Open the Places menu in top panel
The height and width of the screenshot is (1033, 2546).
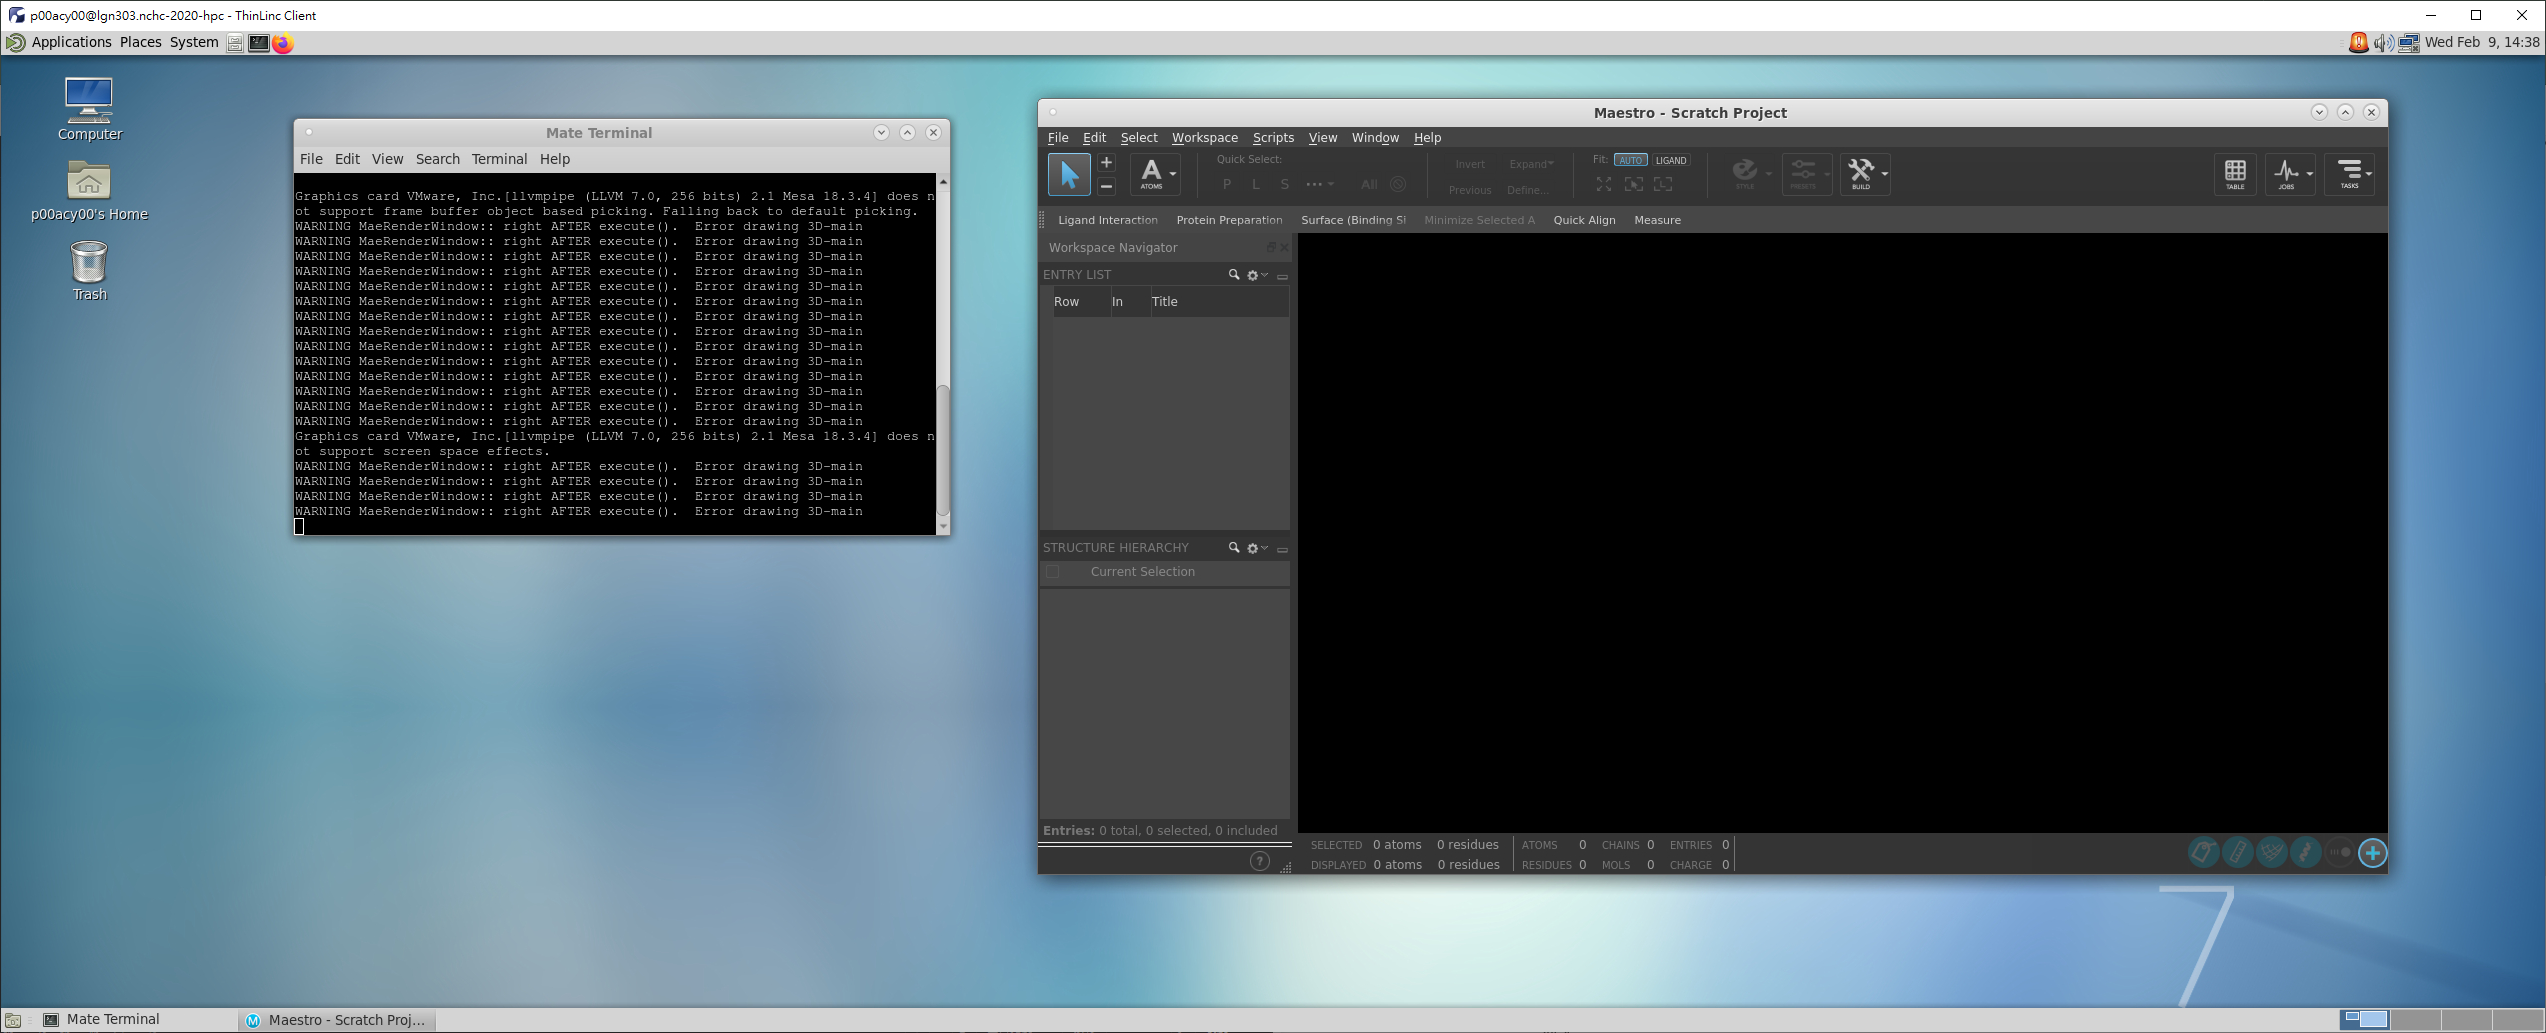tap(140, 42)
